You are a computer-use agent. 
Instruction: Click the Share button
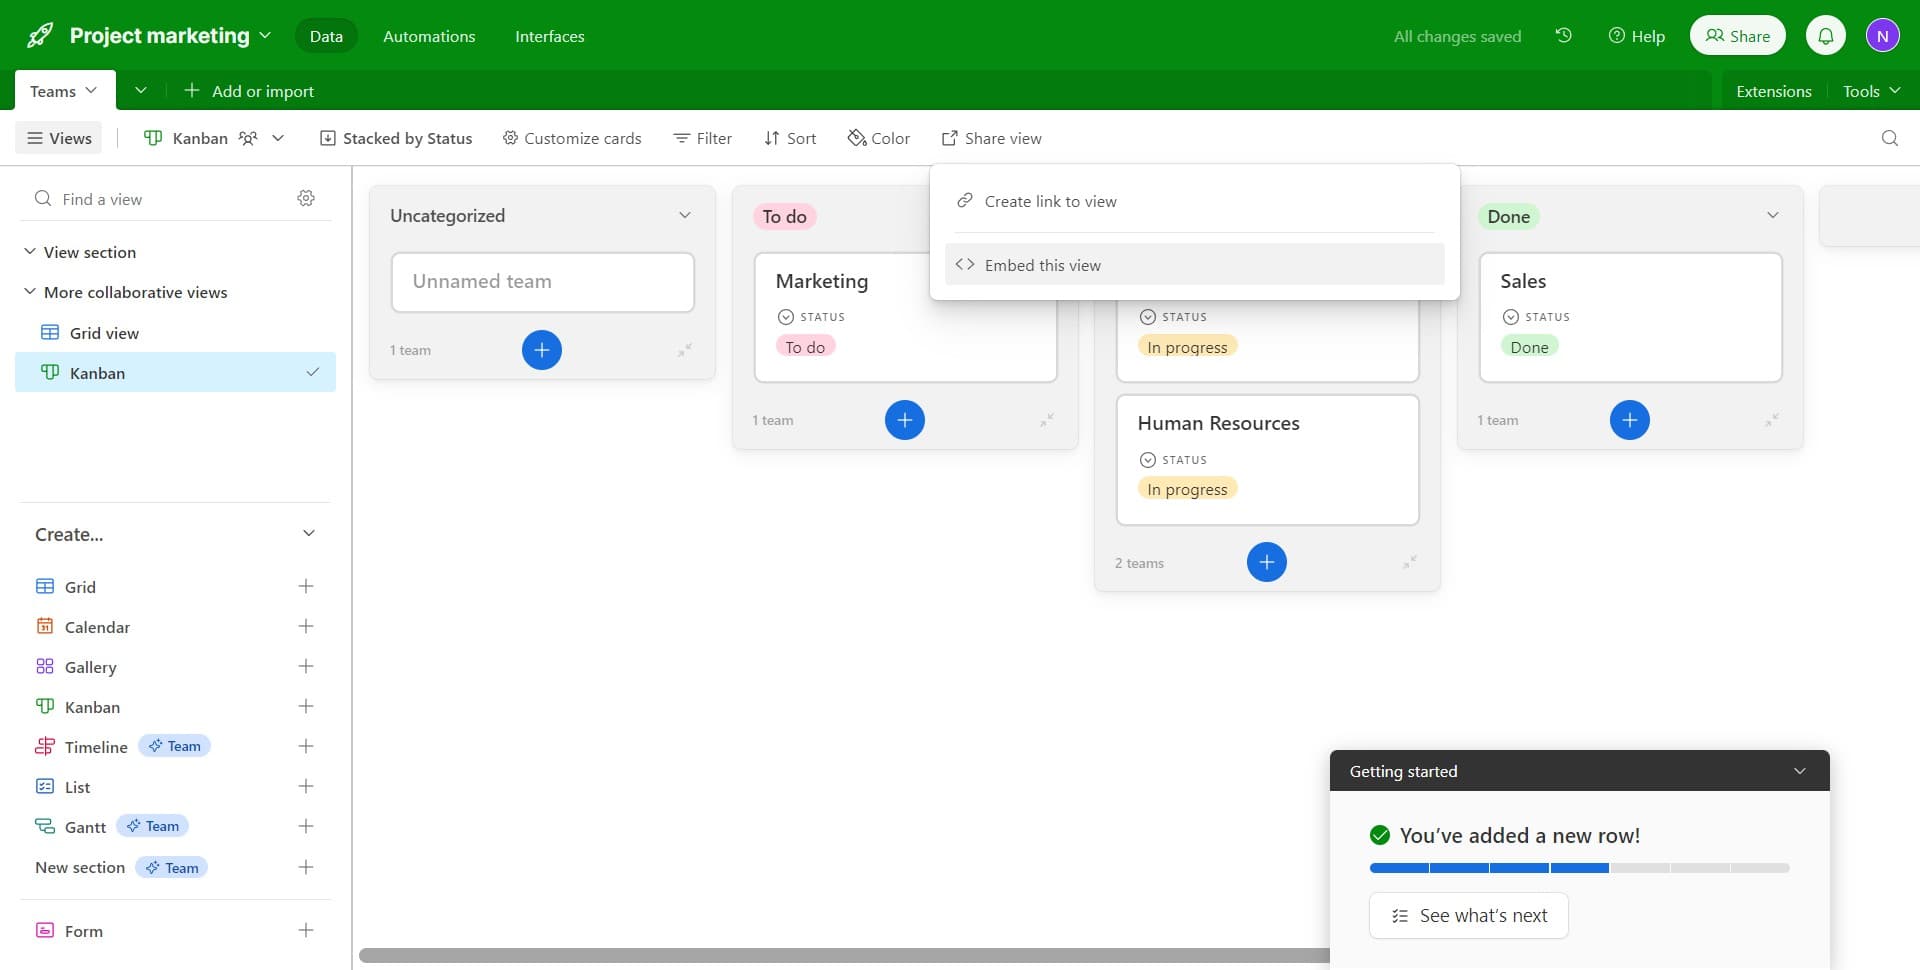pos(1737,34)
